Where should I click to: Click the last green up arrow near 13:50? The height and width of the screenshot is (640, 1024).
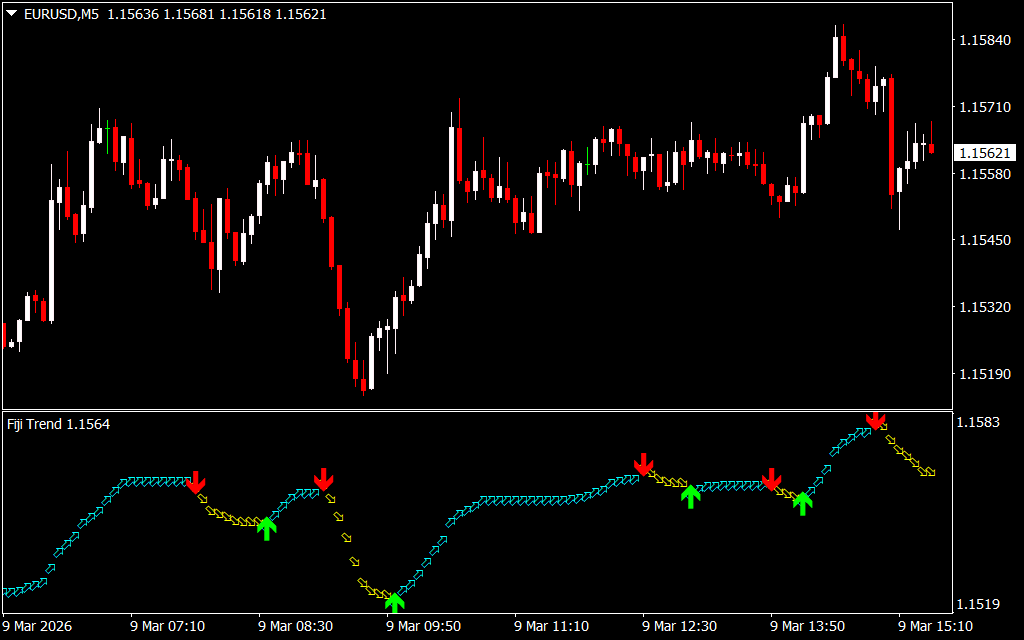(802, 503)
